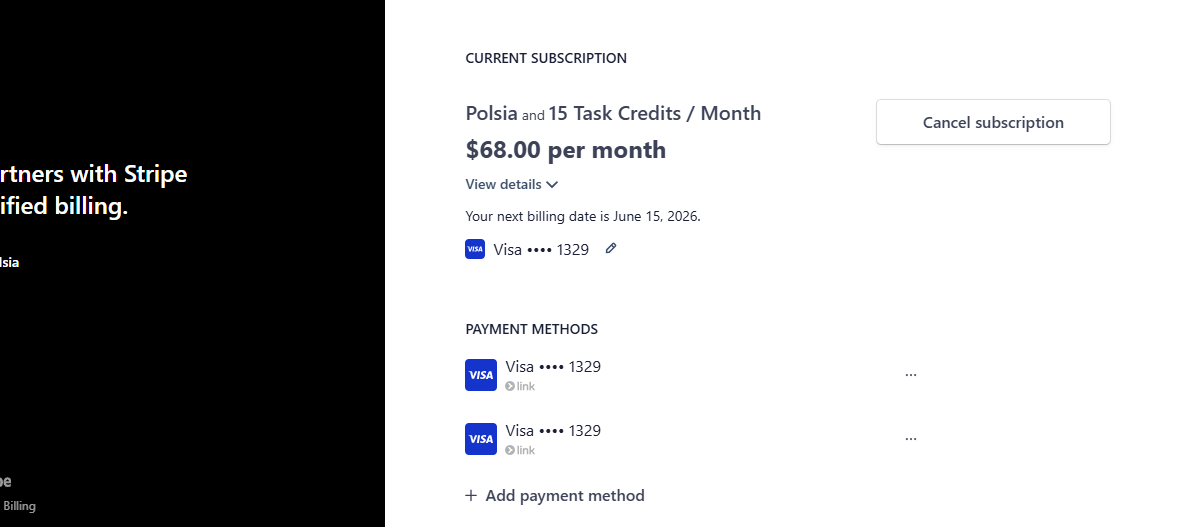Click Polsia and 15 Task Credits title
Viewport: 1183px width, 527px height.
[613, 113]
